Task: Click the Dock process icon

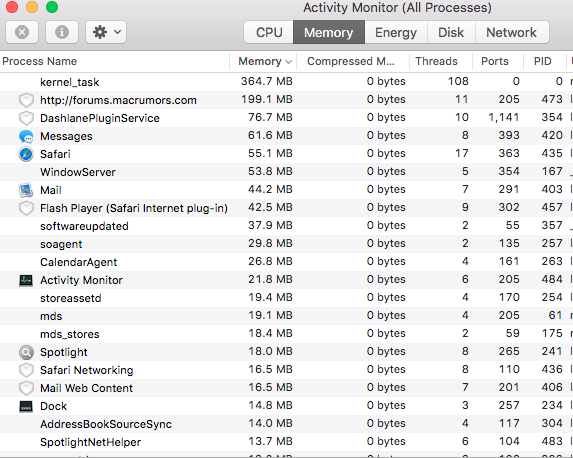Action: 26,406
